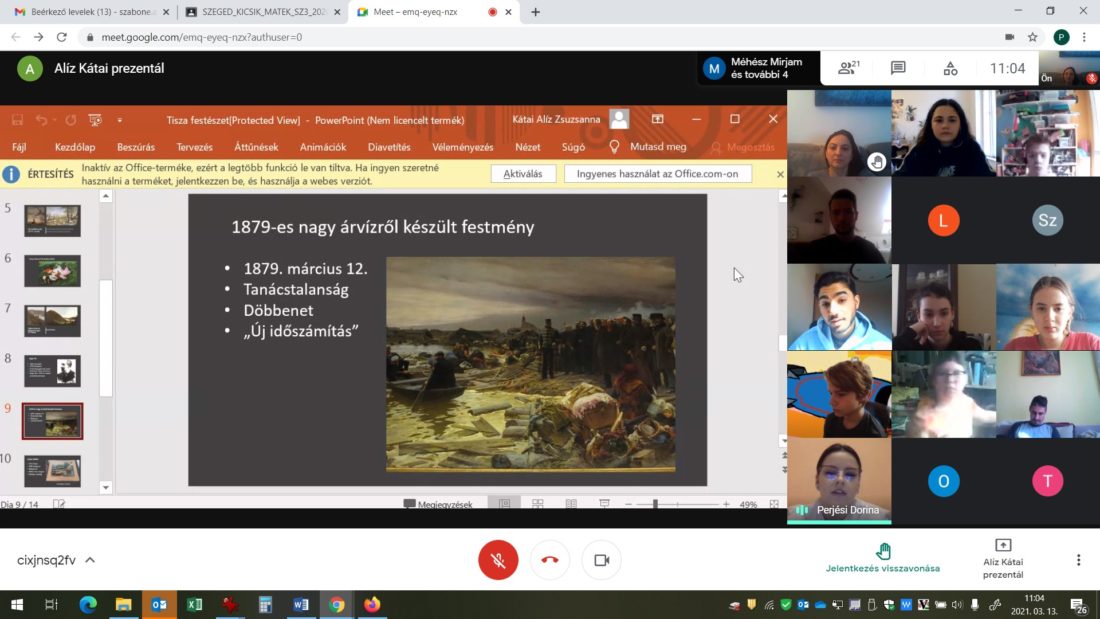Toggle the Megjegyzések notes pane
The image size is (1100, 619).
(438, 504)
